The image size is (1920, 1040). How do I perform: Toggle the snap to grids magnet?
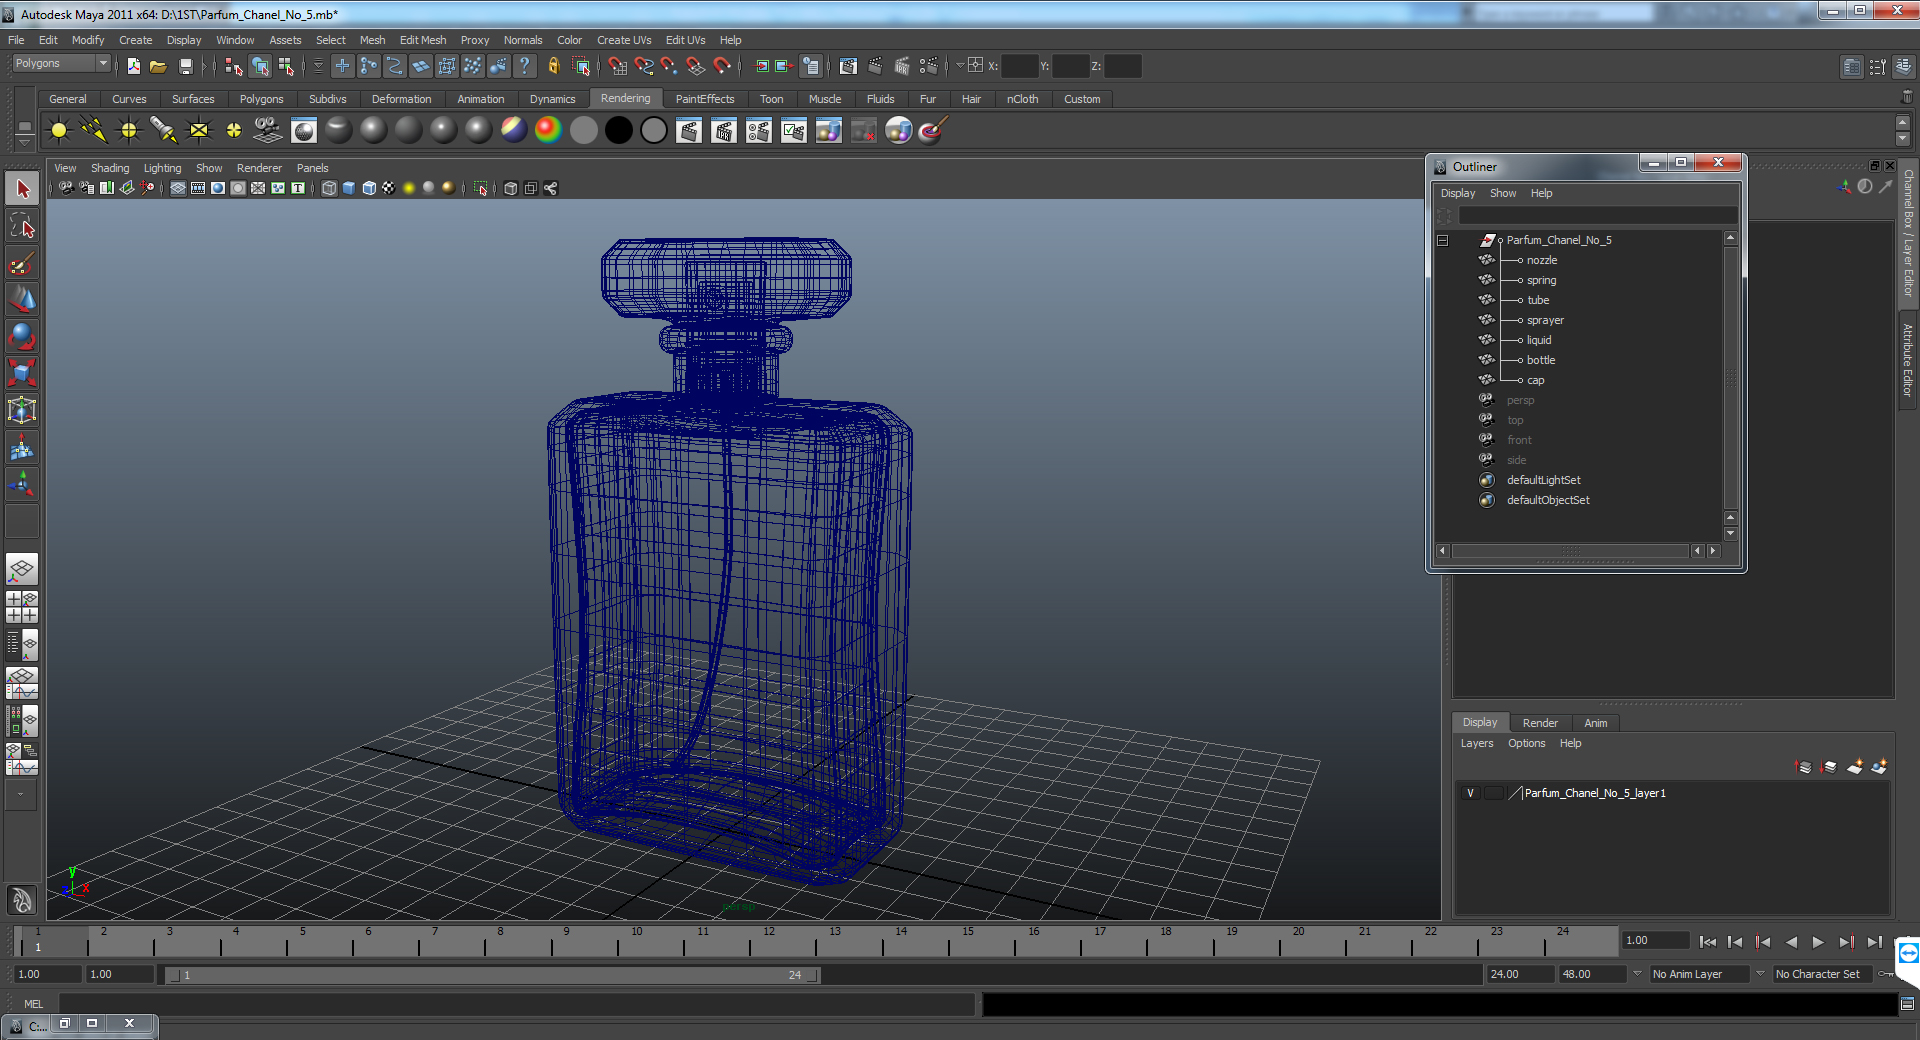pyautogui.click(x=617, y=66)
